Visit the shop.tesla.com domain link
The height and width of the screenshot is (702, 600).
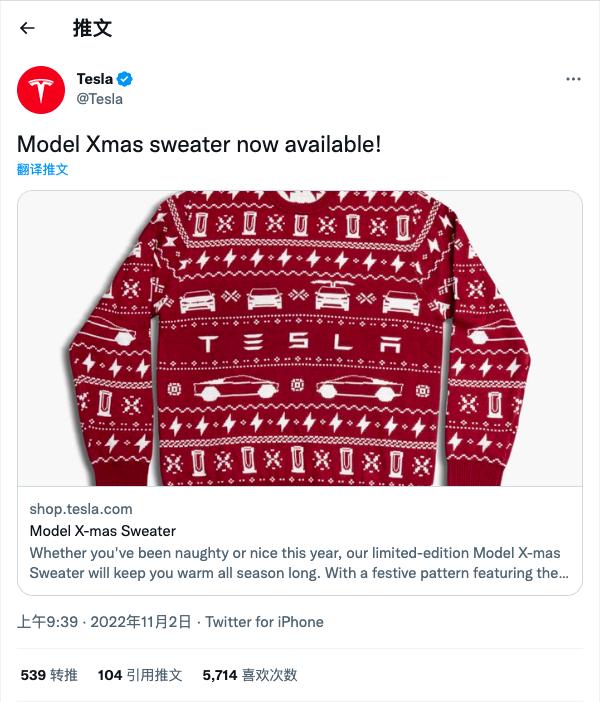coord(81,509)
